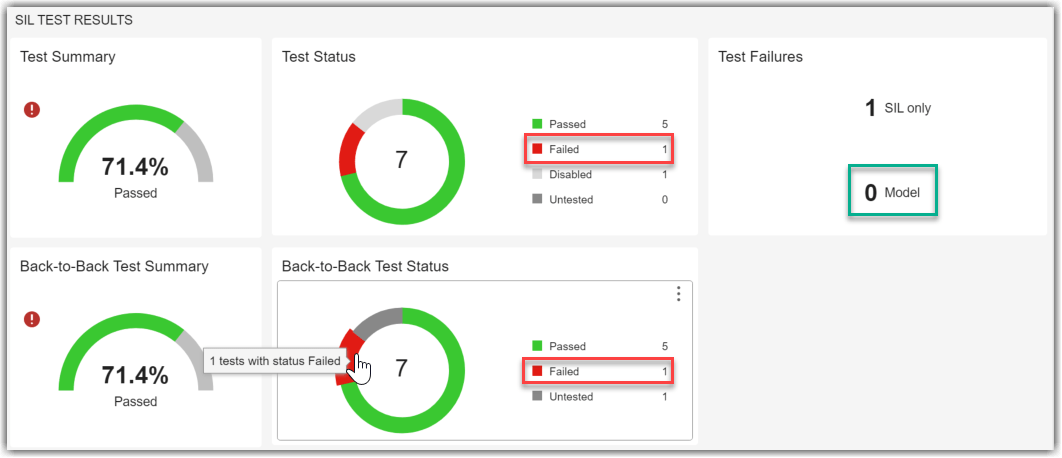Image resolution: width=1062 pixels, height=458 pixels.
Task: Click the Back-to-Back Test Summary error icon
Action: 31,319
